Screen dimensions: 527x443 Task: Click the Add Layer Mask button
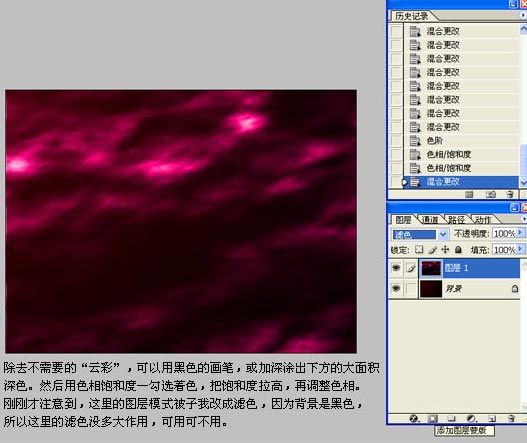tap(433, 418)
